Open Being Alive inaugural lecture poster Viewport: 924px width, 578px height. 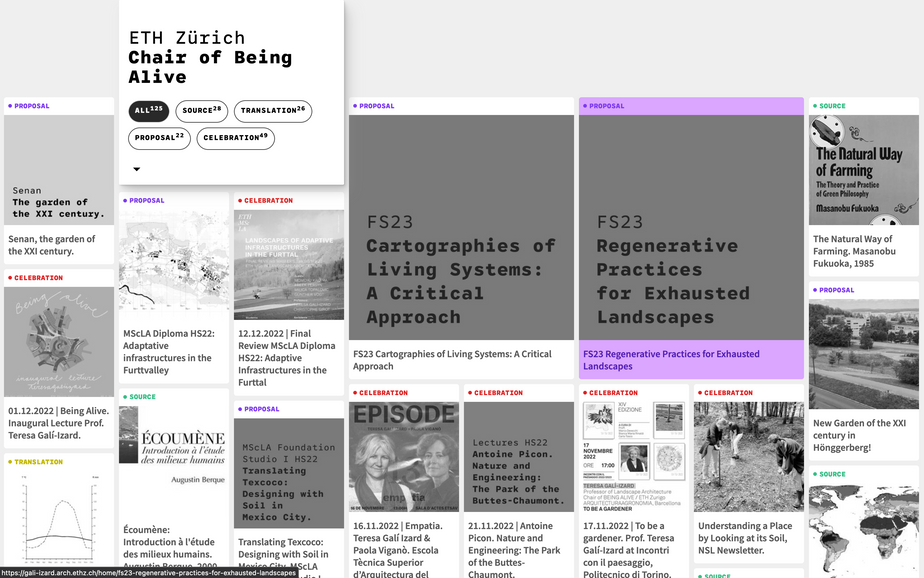pyautogui.click(x=58, y=341)
